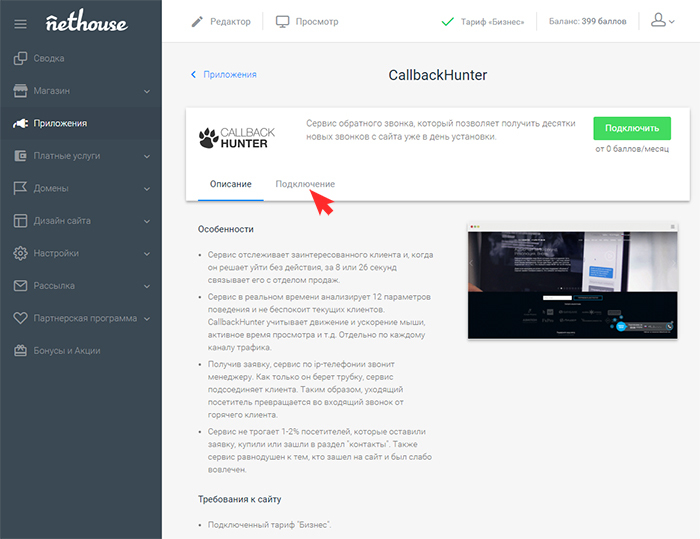Click the Особенности heading
This screenshot has width=700, height=539.
click(226, 229)
